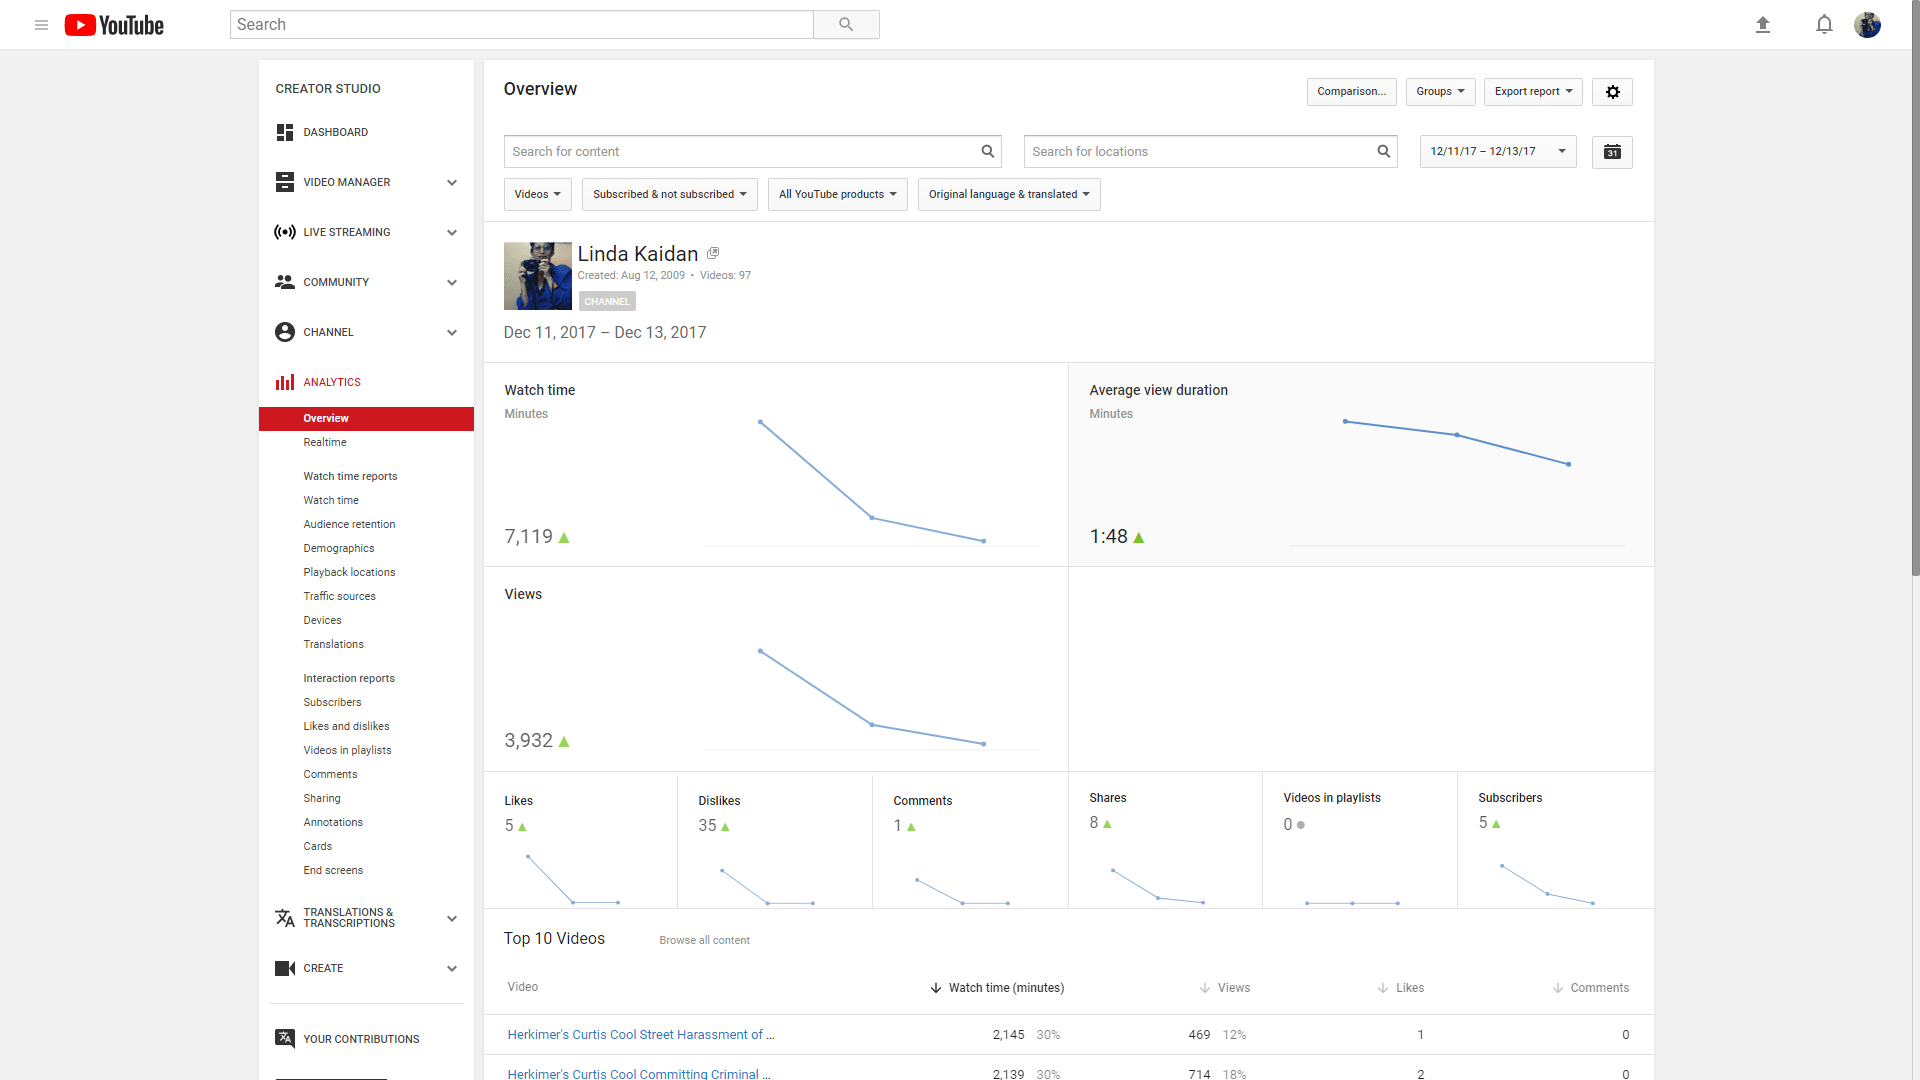Open Herkimer's Curtis Cool Street Harassment video
1920x1080 pixels.
[x=641, y=1035]
